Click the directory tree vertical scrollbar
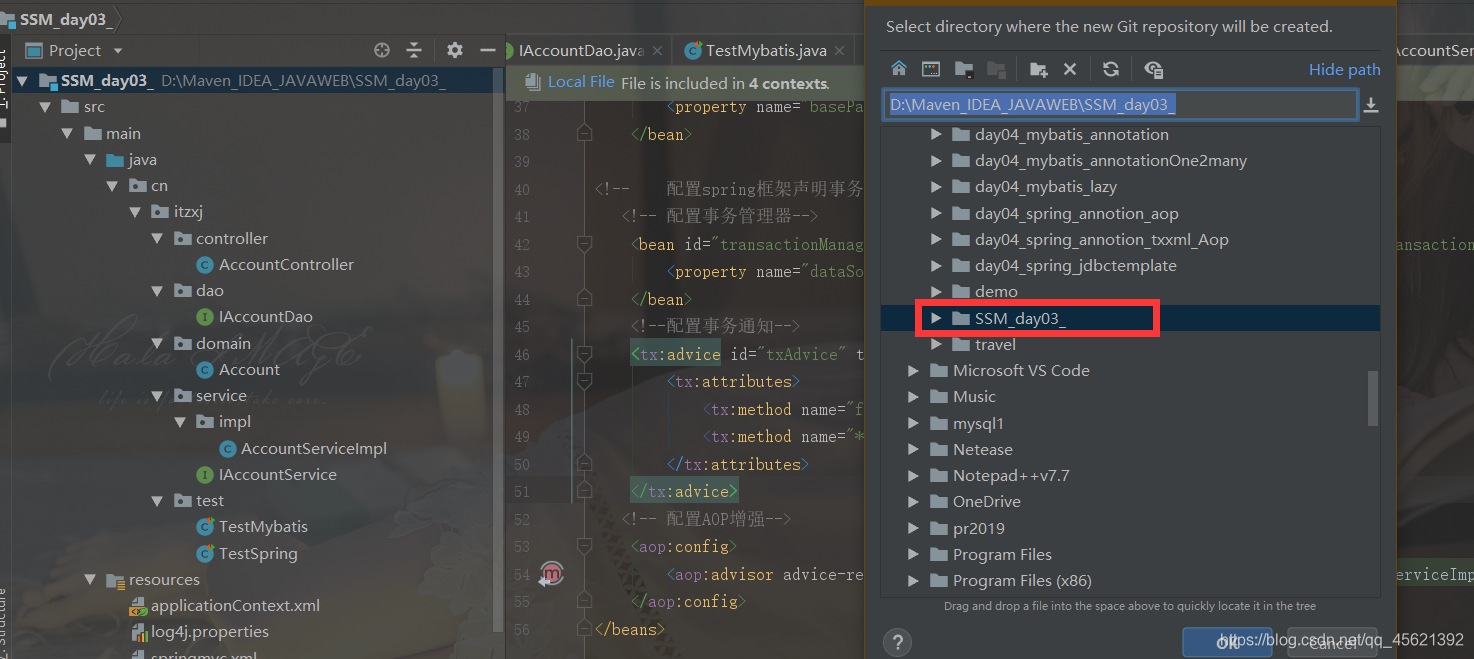Image resolution: width=1474 pixels, height=659 pixels. (x=1373, y=398)
